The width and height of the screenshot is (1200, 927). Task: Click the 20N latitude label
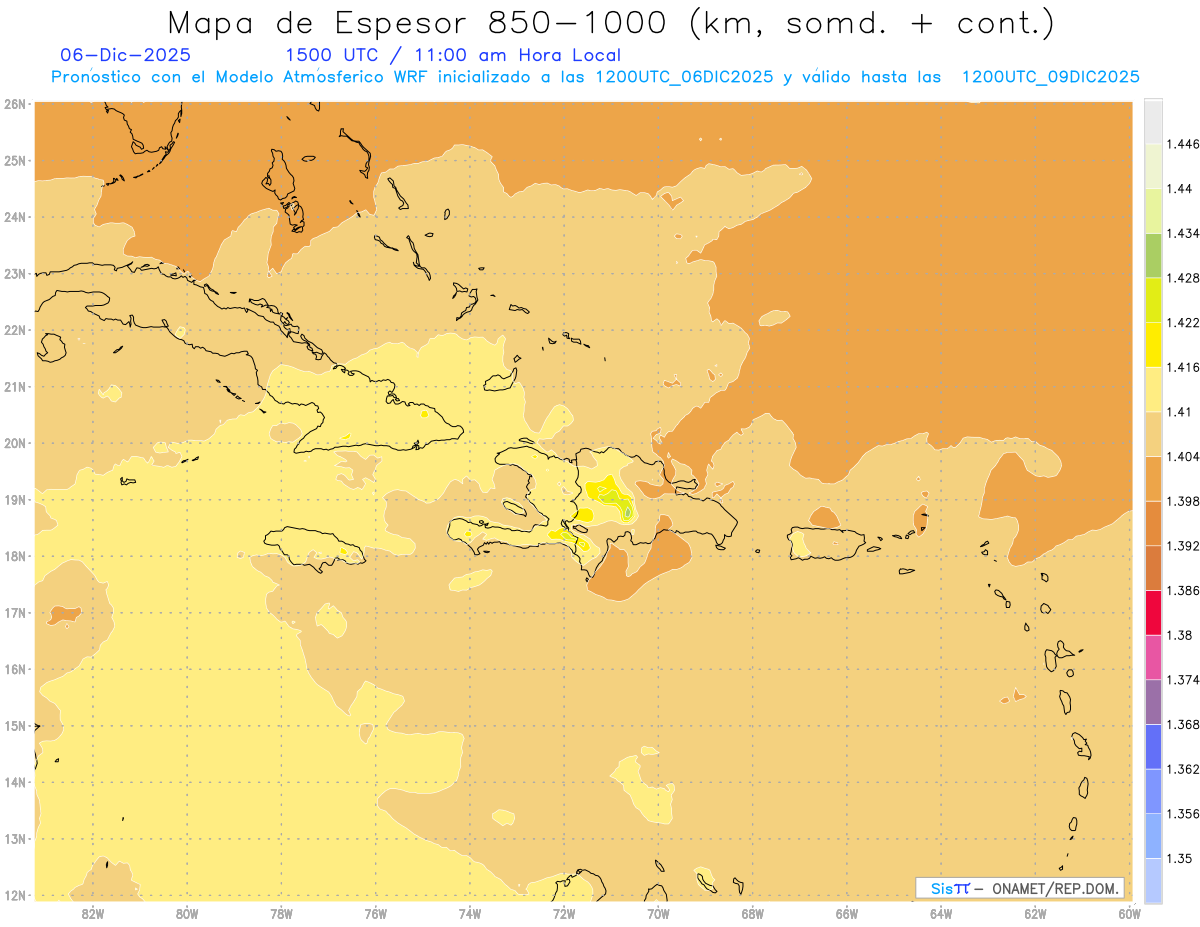(15, 443)
